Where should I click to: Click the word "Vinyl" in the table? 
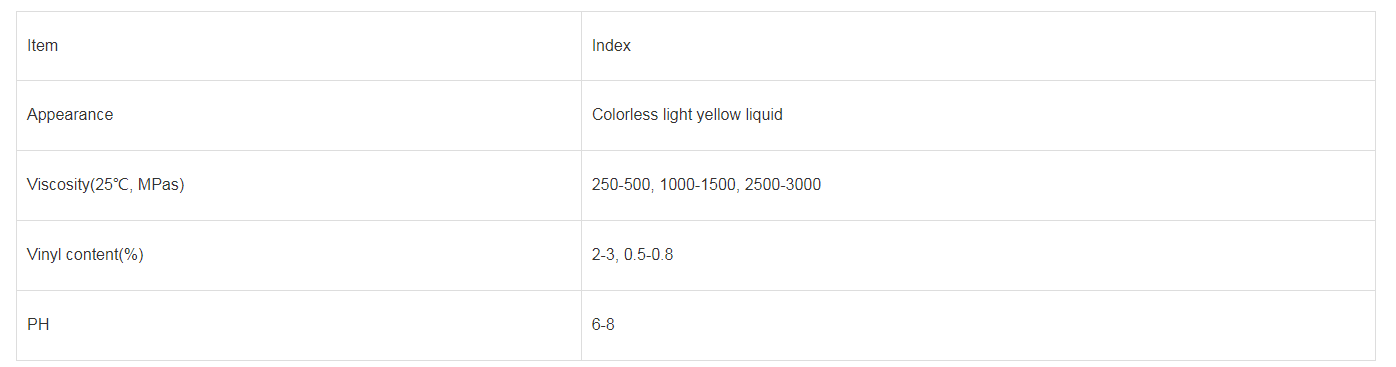44,255
